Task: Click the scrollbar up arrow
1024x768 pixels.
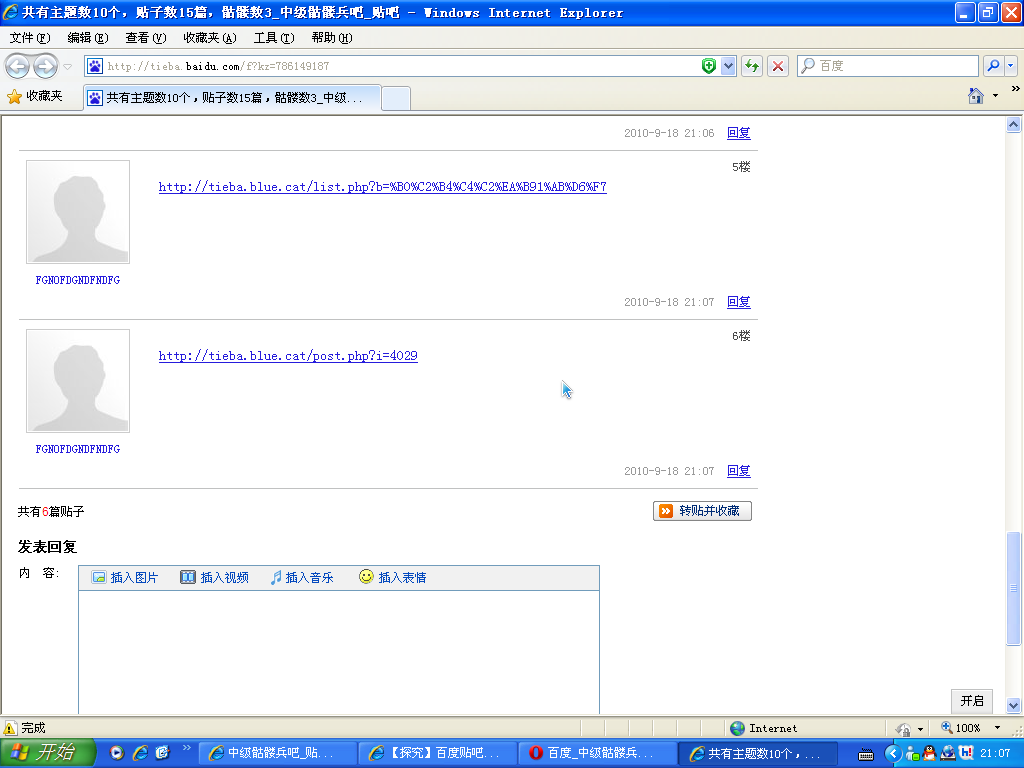Action: pyautogui.click(x=1013, y=125)
